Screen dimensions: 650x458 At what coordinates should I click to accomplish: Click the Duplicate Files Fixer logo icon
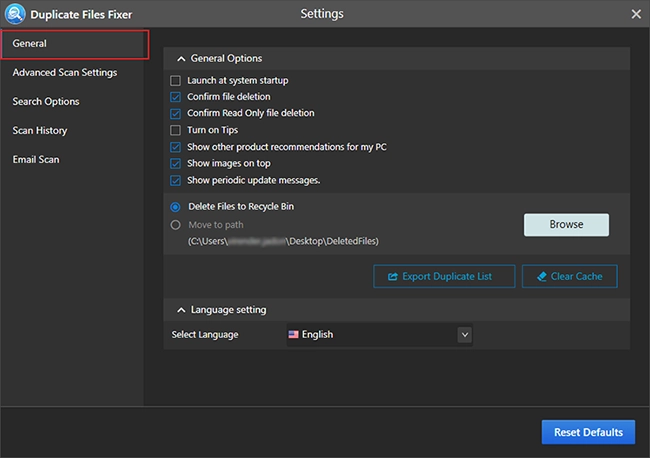[x=15, y=14]
